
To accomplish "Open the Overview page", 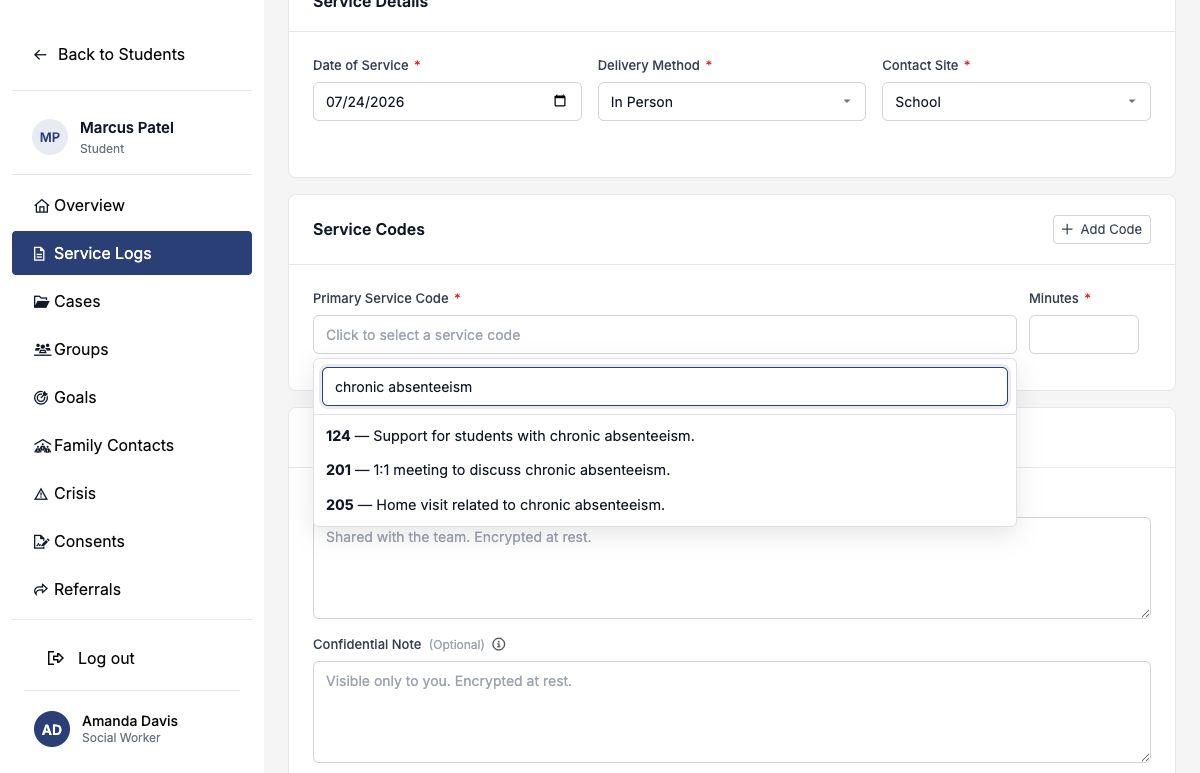I will click(132, 205).
